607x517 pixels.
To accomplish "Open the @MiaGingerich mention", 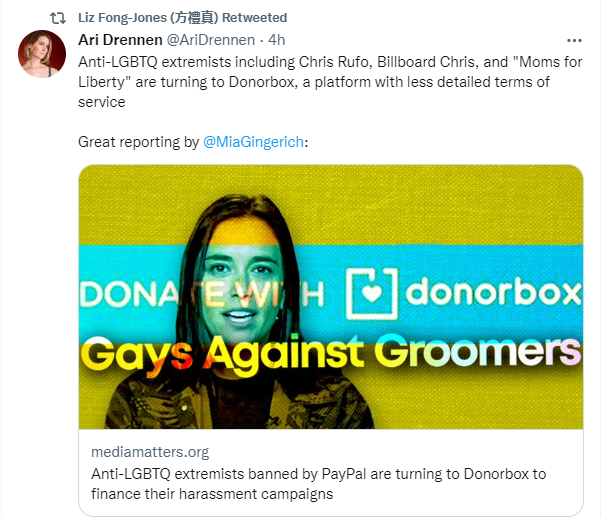I will coord(254,142).
